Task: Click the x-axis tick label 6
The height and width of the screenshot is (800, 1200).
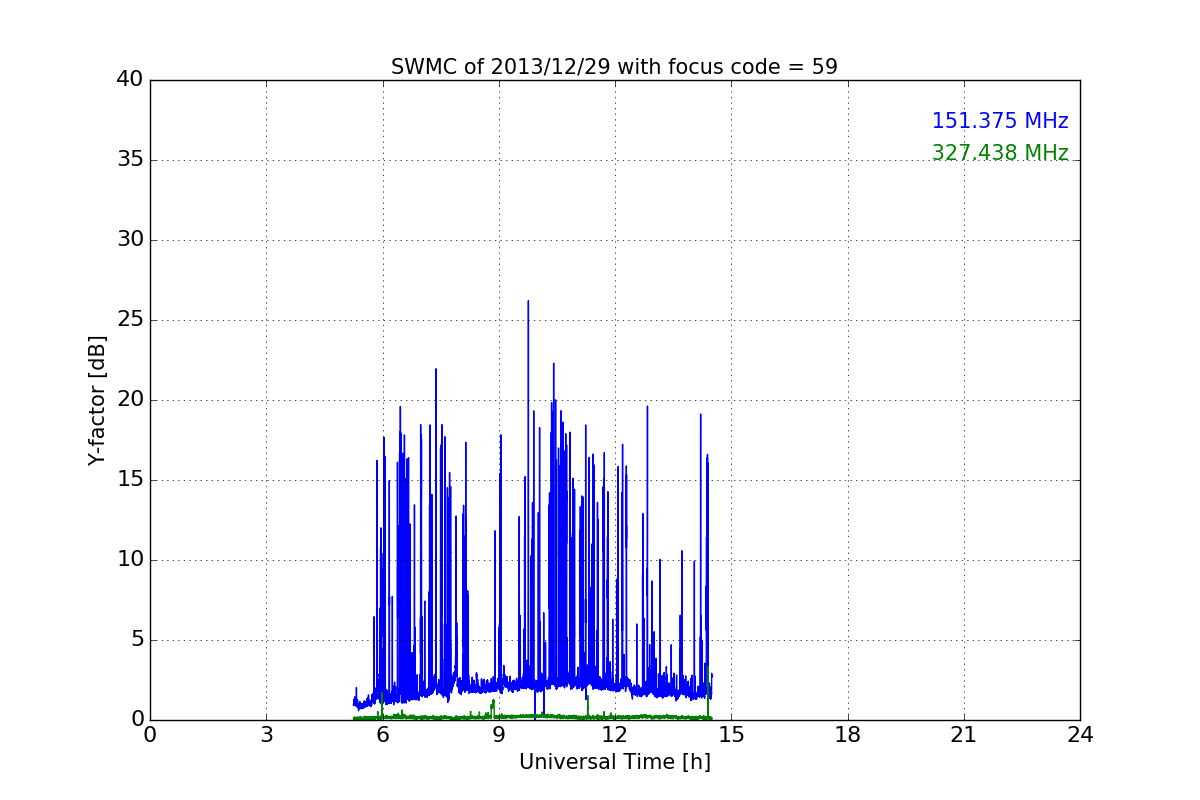Action: (382, 734)
